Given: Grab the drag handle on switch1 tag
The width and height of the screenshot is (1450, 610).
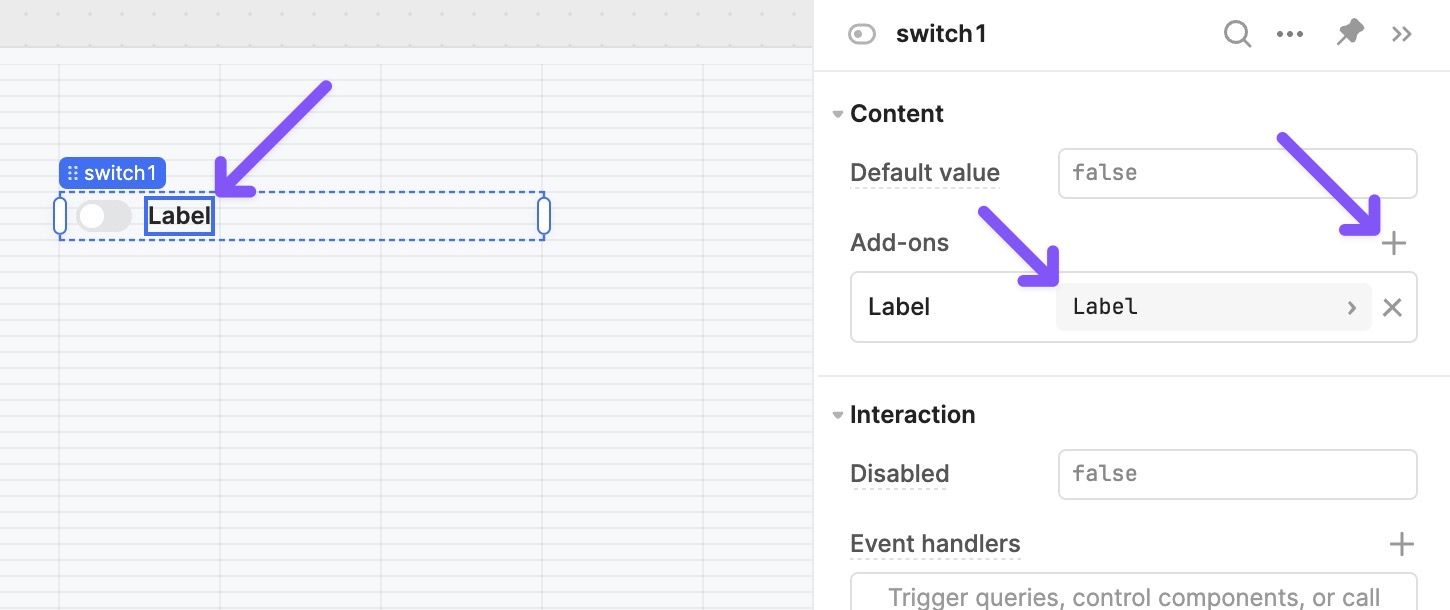Looking at the screenshot, I should (72, 173).
